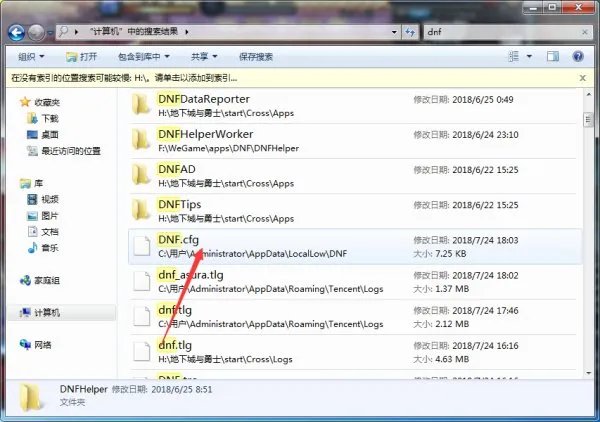Viewport: 600px width, 422px height.
Task: Open the 包含到库中 dropdown menu
Action: pyautogui.click(x=143, y=57)
